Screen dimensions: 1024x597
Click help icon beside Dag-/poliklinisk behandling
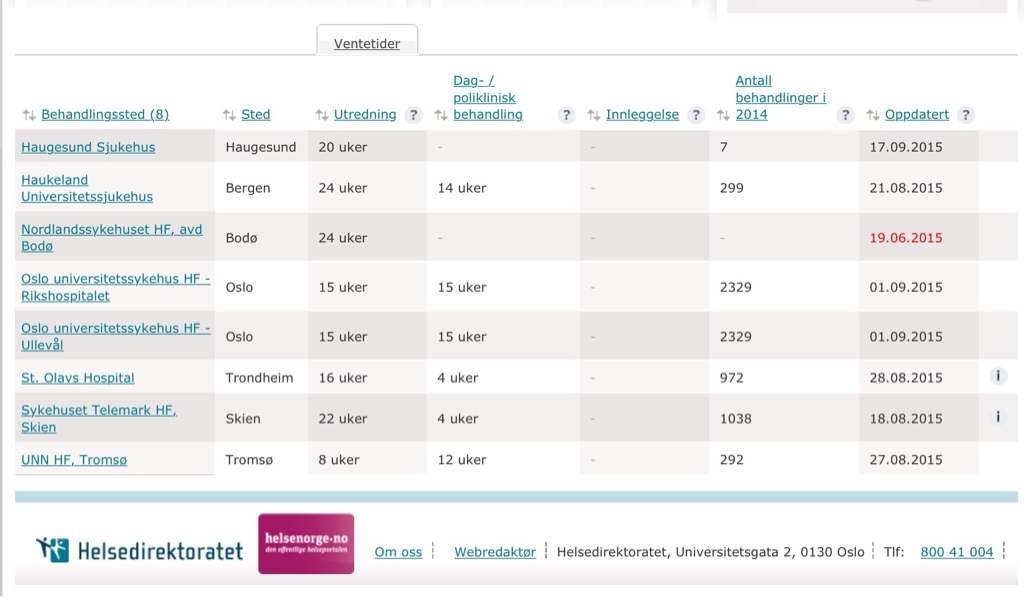click(567, 115)
